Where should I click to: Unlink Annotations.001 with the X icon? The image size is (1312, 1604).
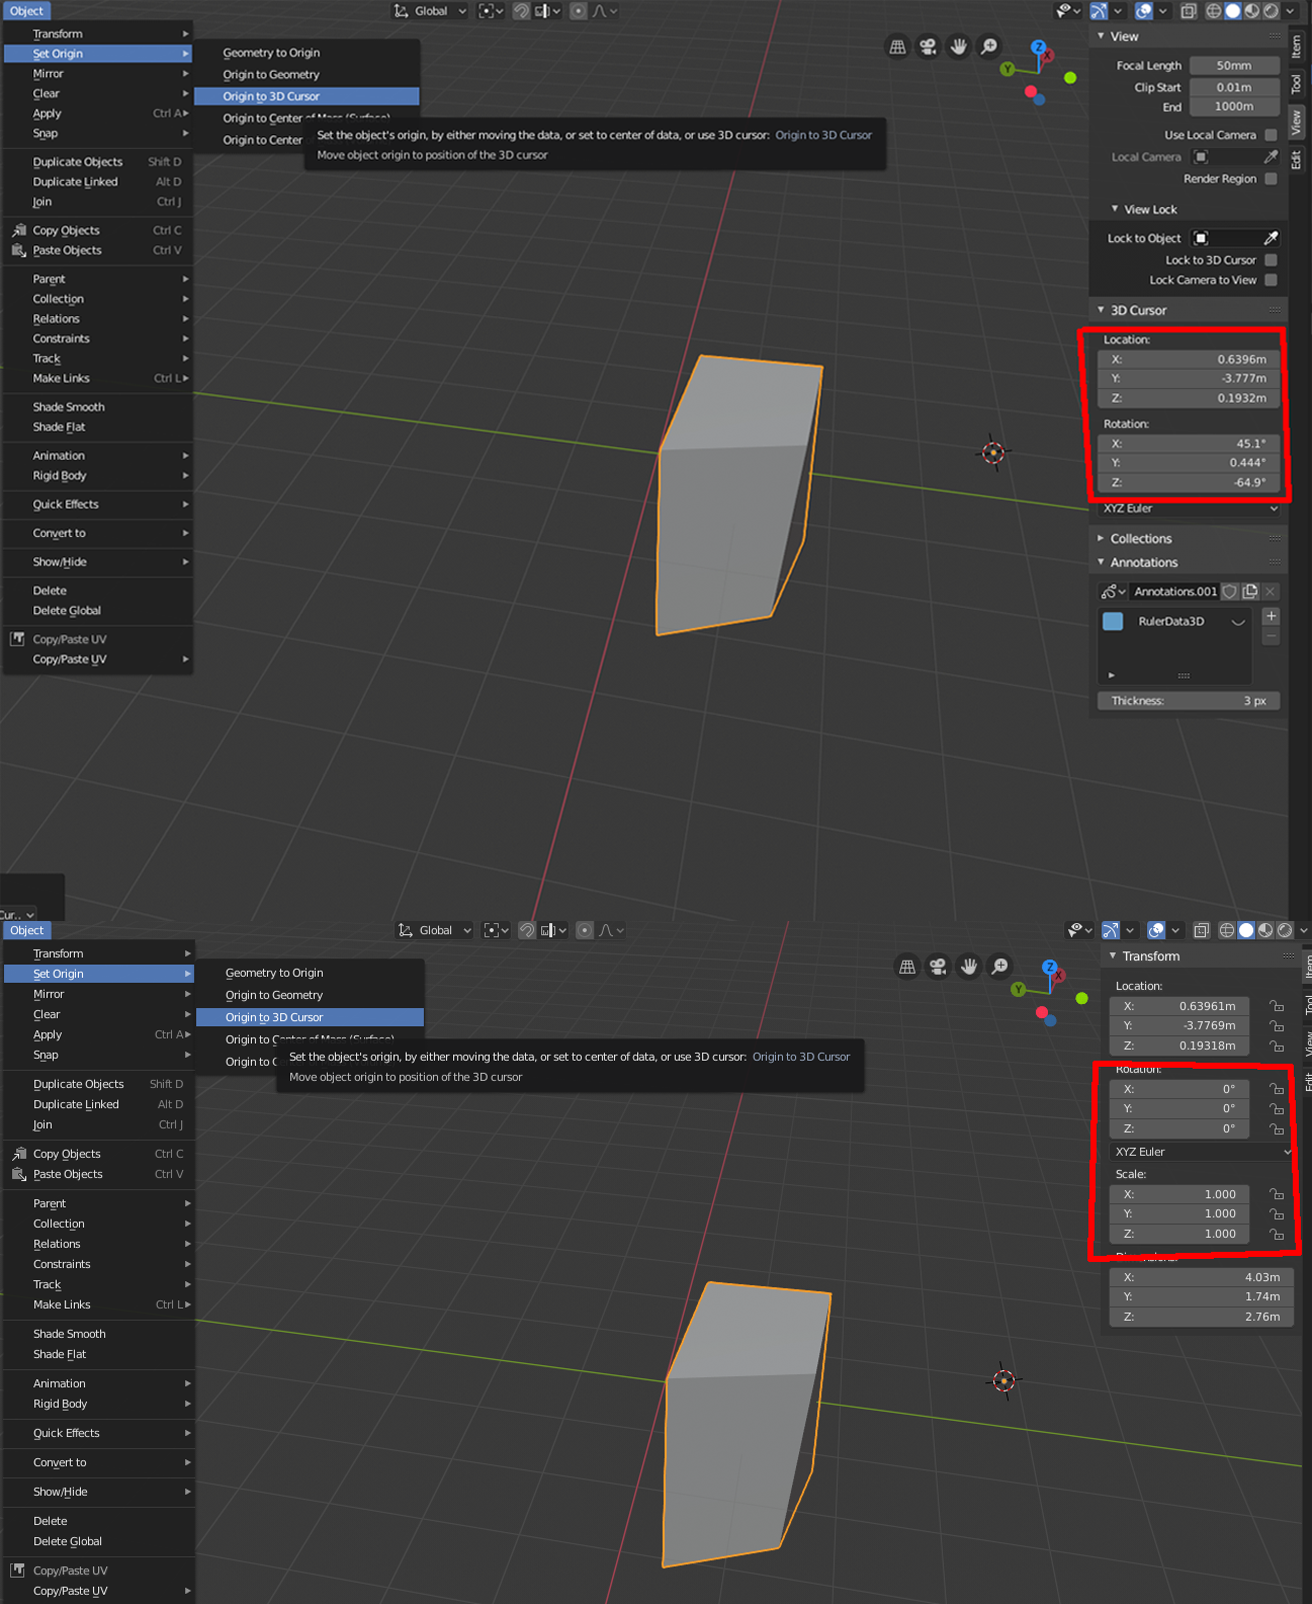click(1270, 592)
